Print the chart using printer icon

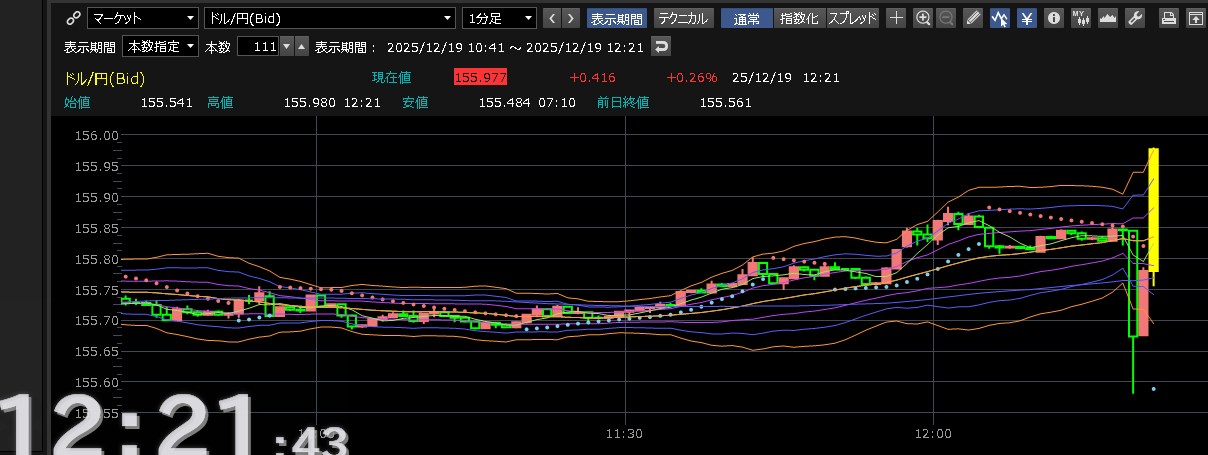(1167, 18)
